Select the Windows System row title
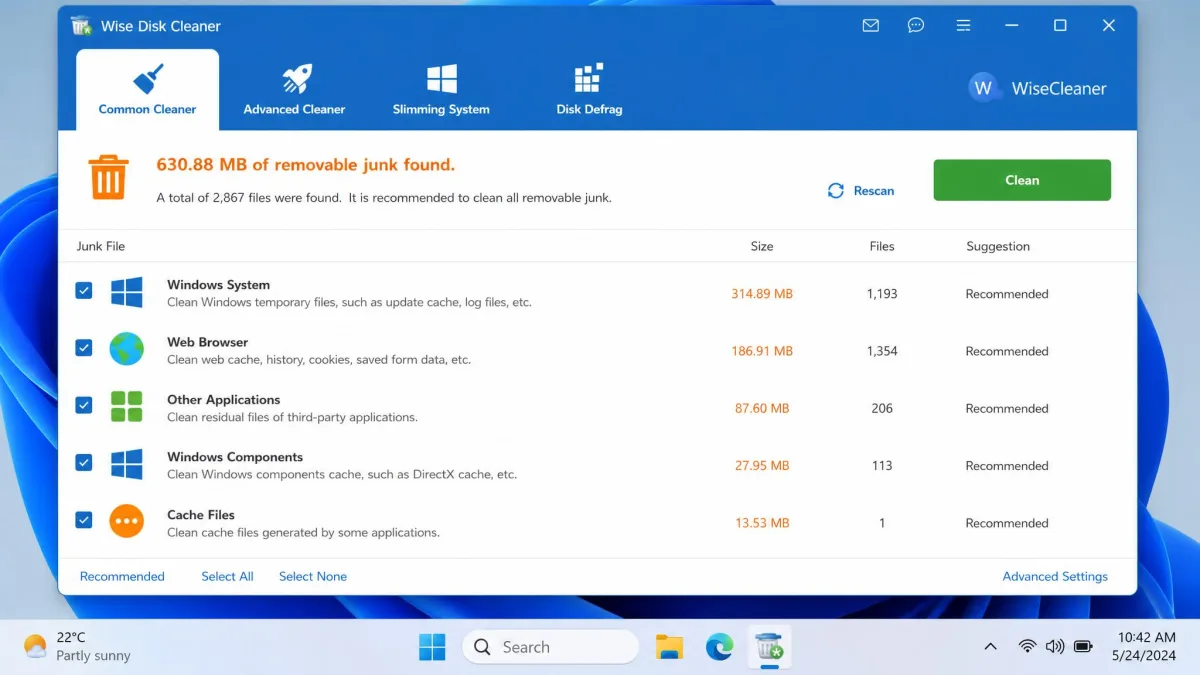The image size is (1200, 675). coord(218,285)
